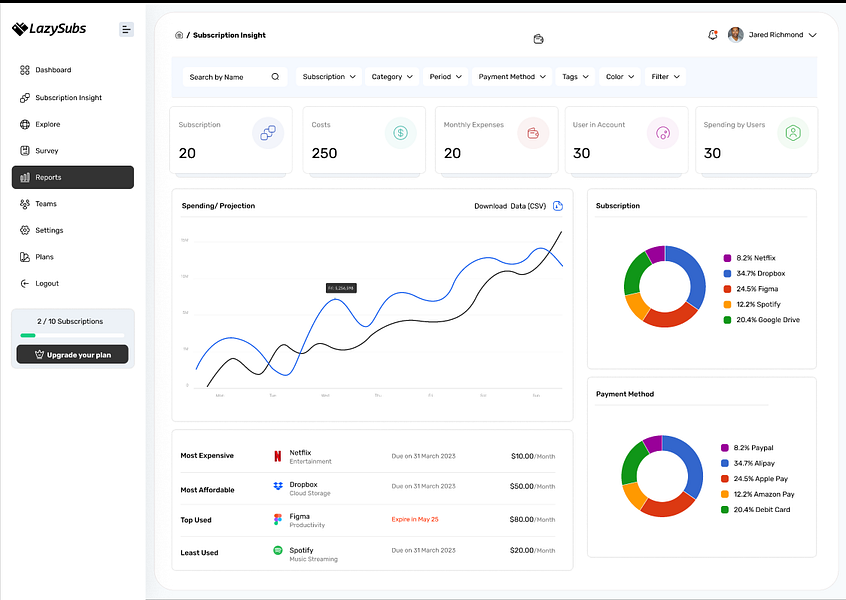Screen dimensions: 846x600
Task: Open the Subscription filter dropdown
Action: pyautogui.click(x=329, y=77)
